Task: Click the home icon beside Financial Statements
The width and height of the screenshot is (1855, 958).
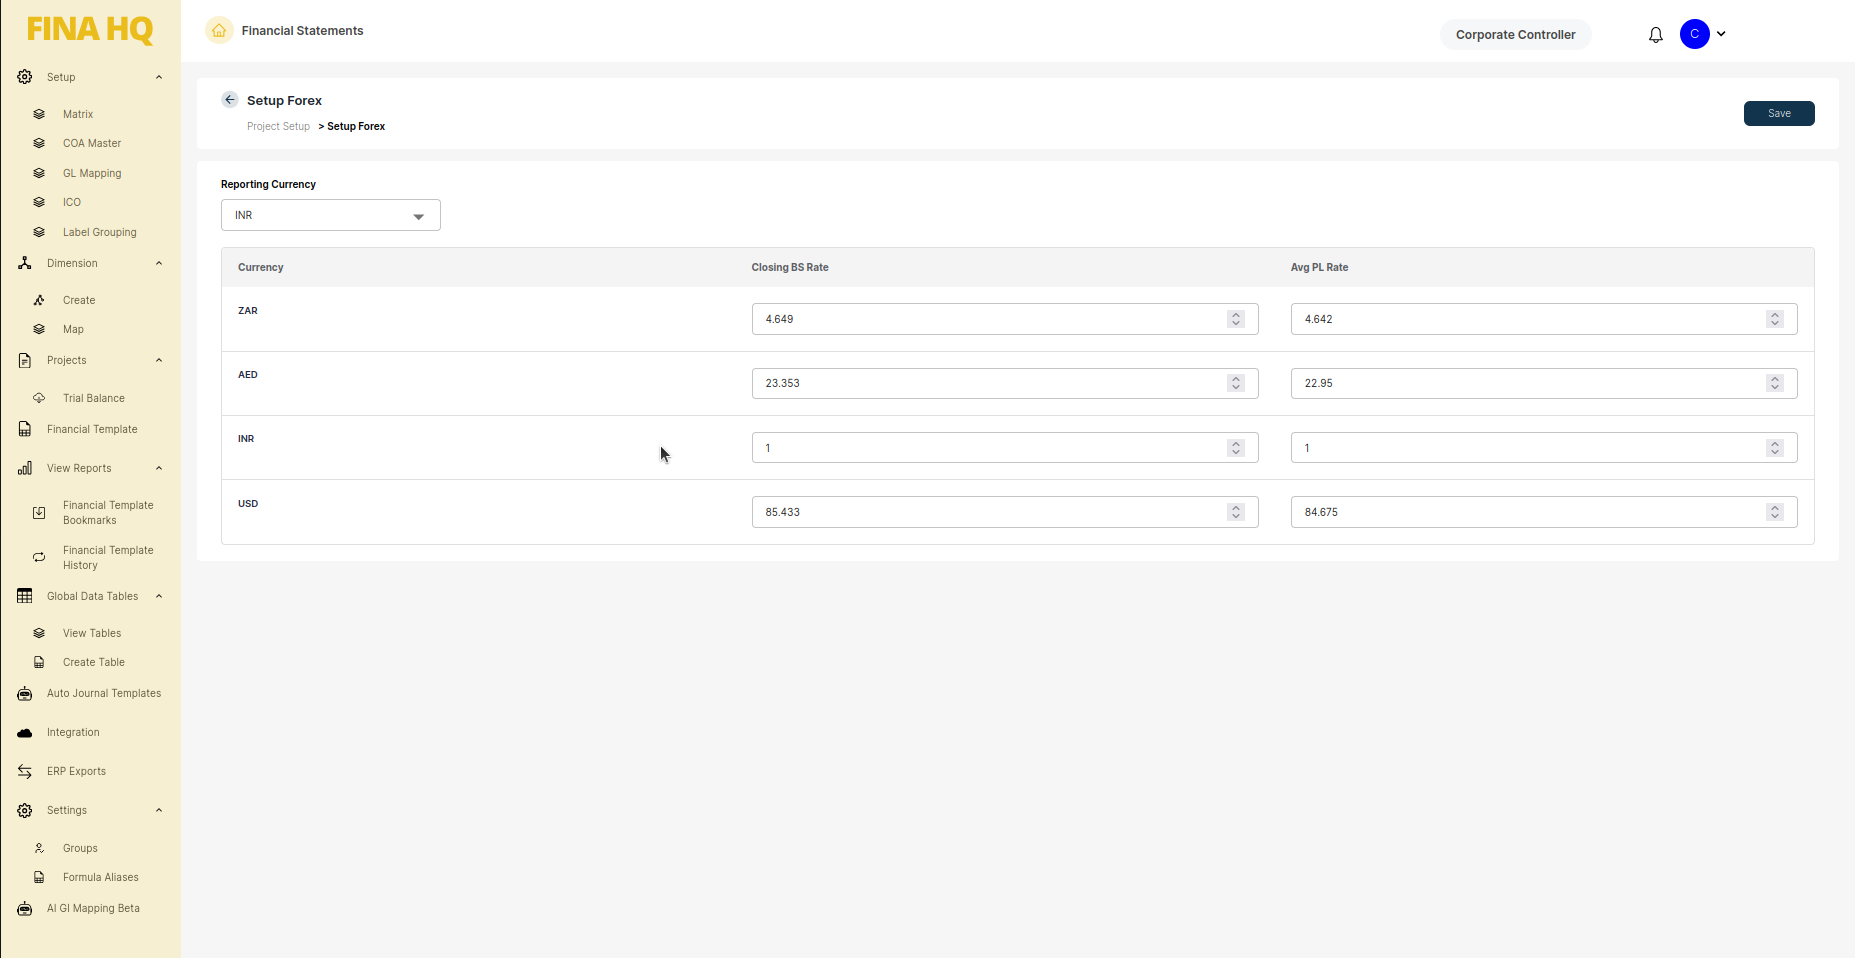Action: click(x=219, y=31)
